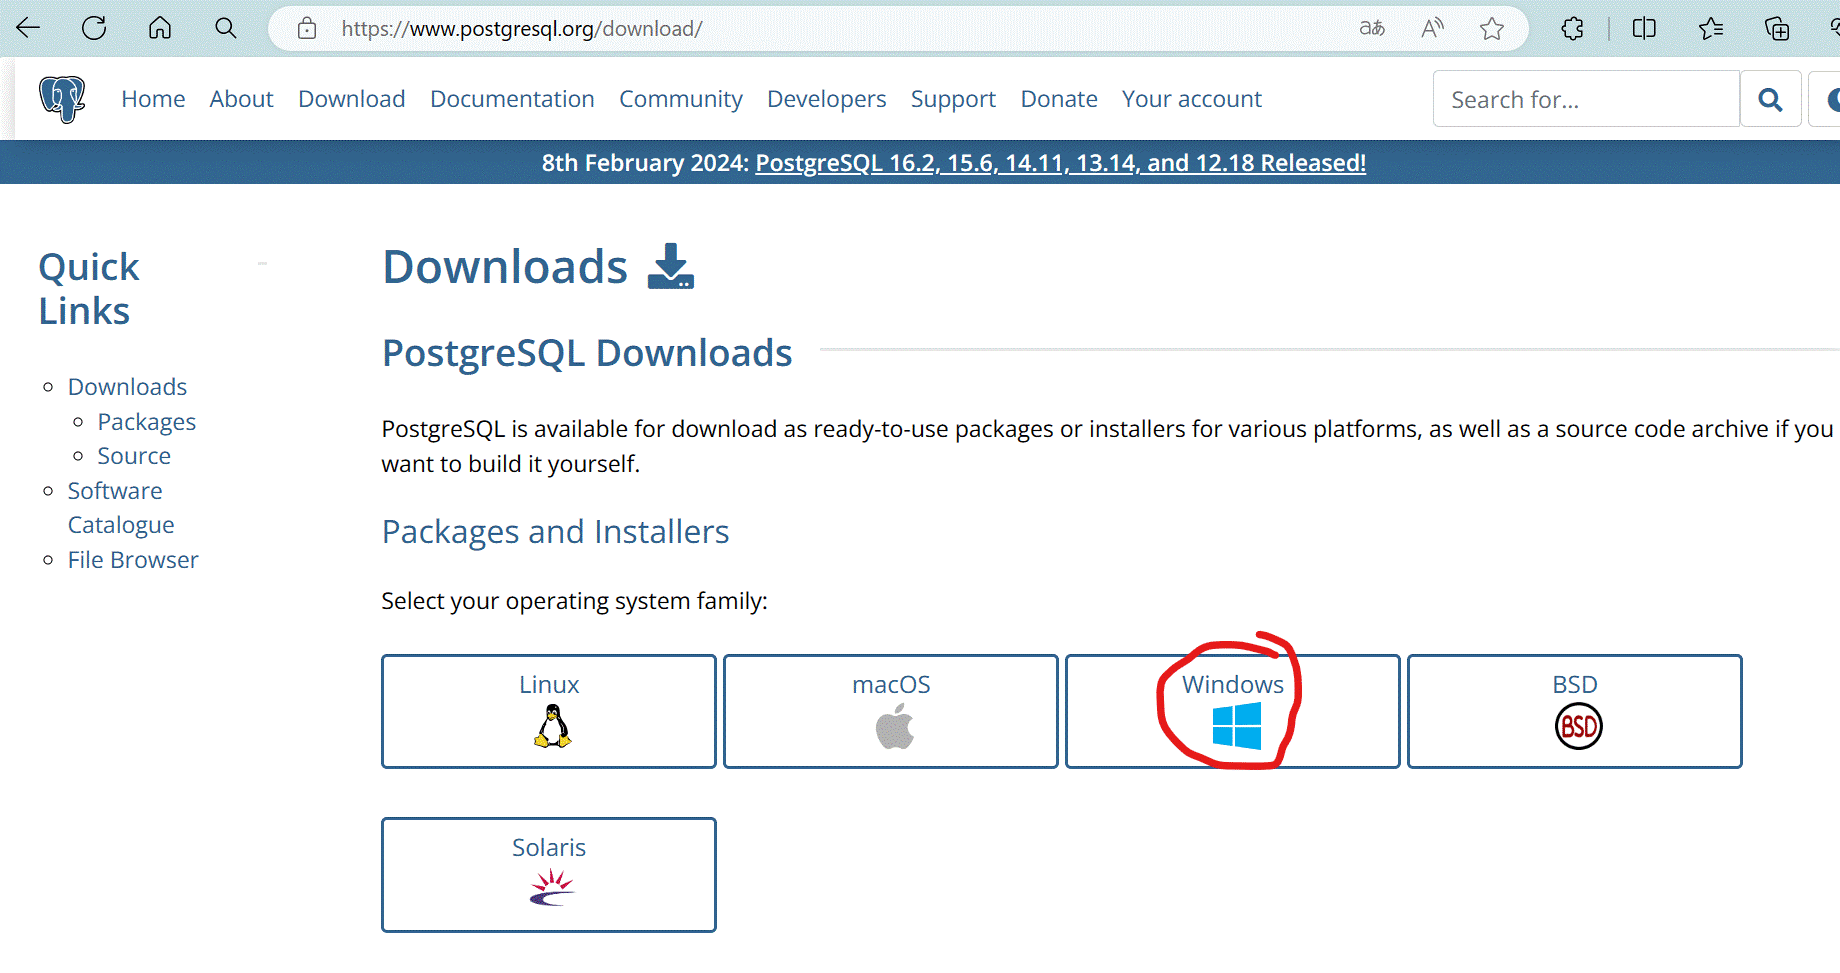Start Read aloud from address bar
The width and height of the screenshot is (1840, 973).
pos(1433,28)
